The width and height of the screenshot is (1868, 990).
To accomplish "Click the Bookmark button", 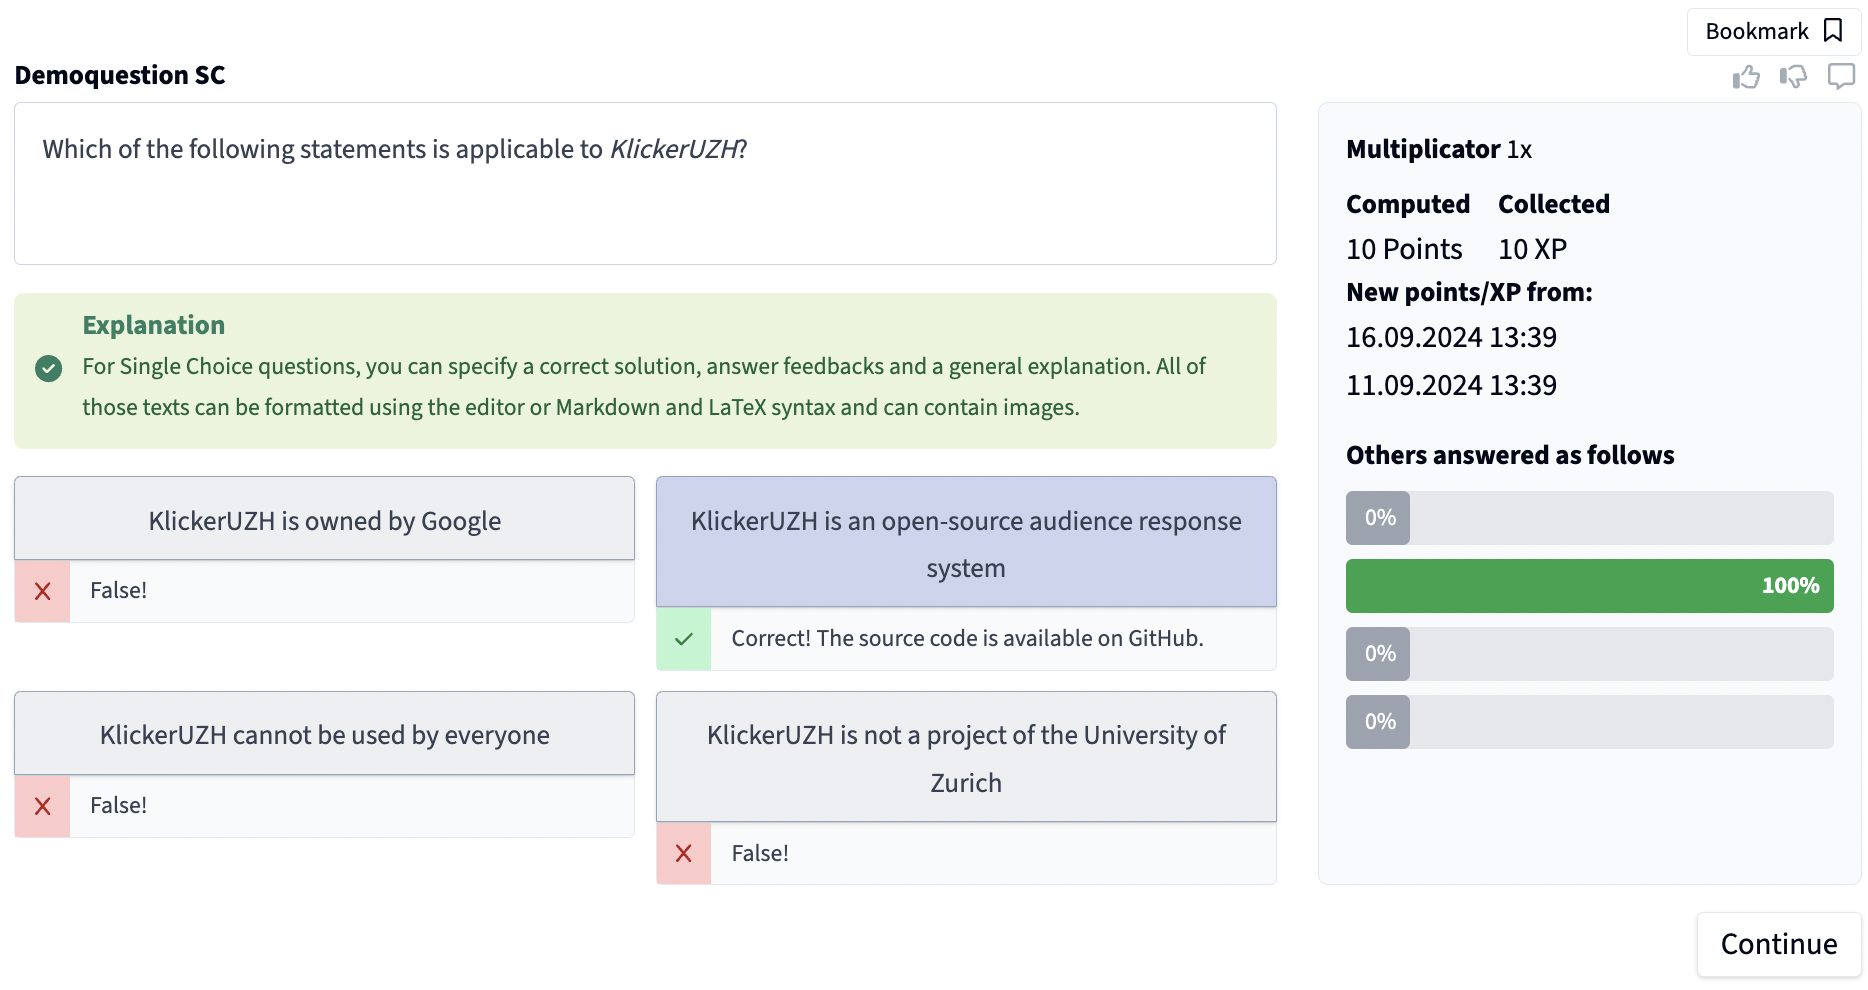I will coord(1772,31).
